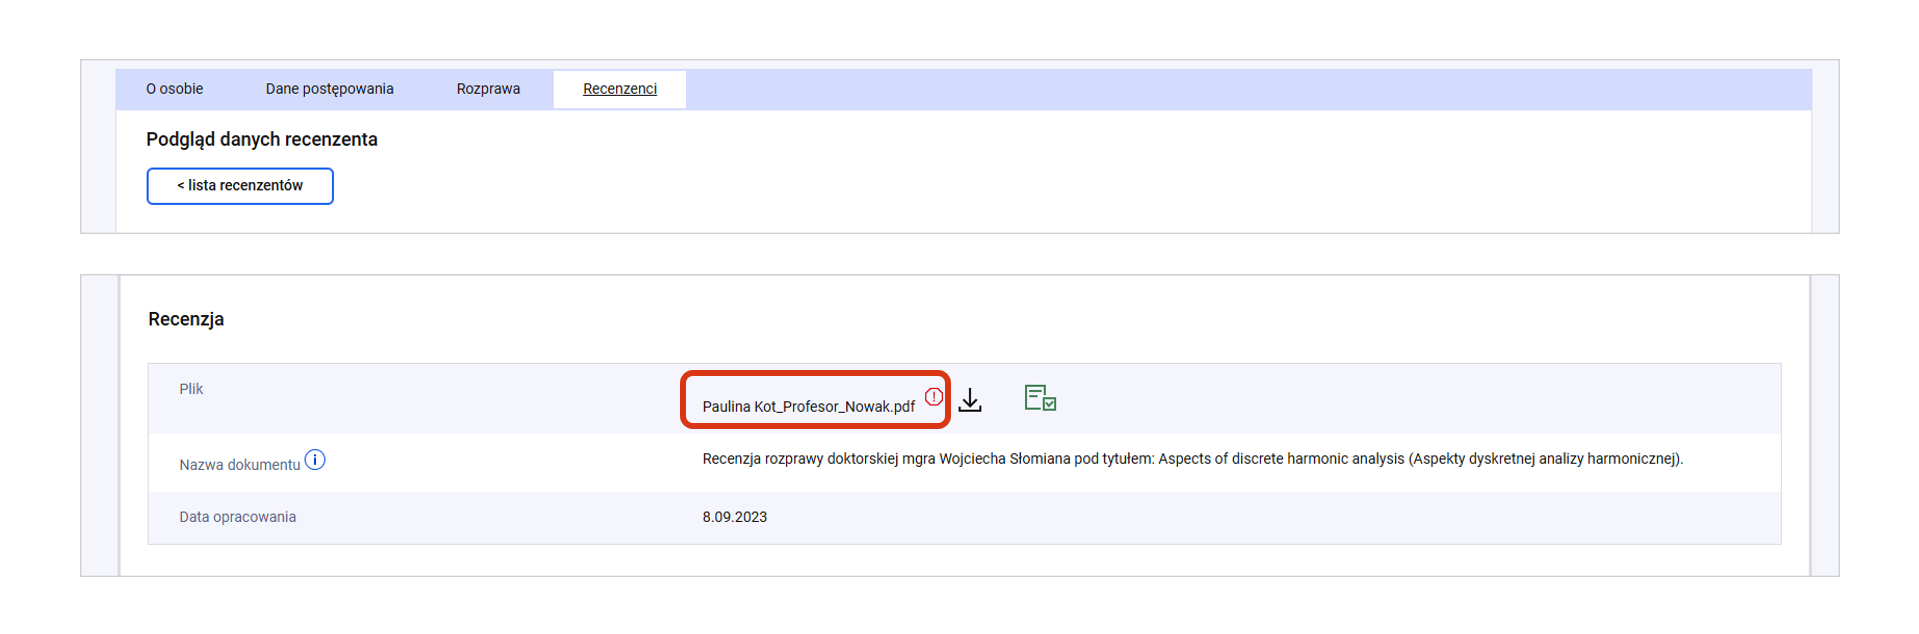Click the empty tab bar area right of Recenzenci
The height and width of the screenshot is (634, 1919).
(1240, 89)
